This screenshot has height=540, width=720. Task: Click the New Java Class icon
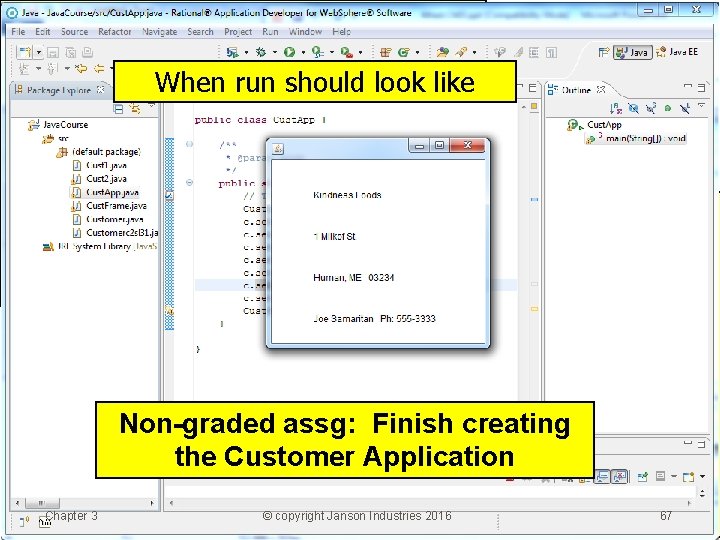pos(404,52)
